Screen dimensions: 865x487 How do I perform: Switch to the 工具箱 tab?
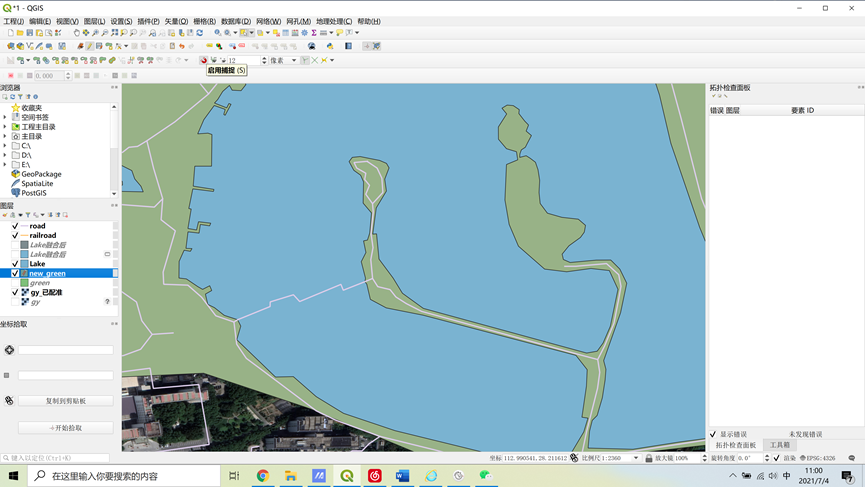point(779,445)
